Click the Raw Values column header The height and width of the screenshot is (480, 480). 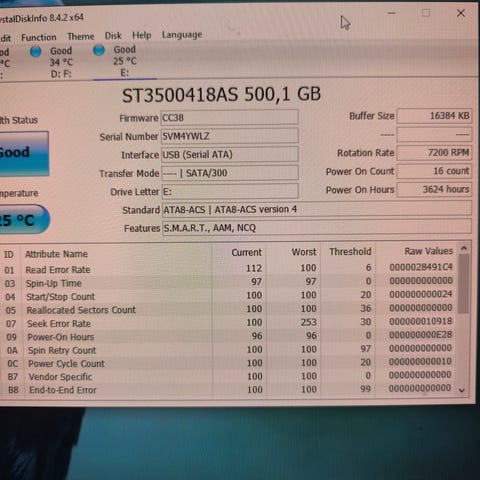click(429, 251)
